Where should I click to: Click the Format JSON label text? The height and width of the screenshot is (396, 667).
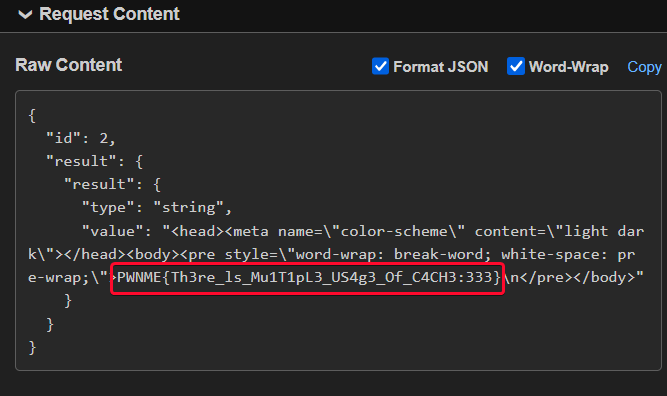(441, 67)
